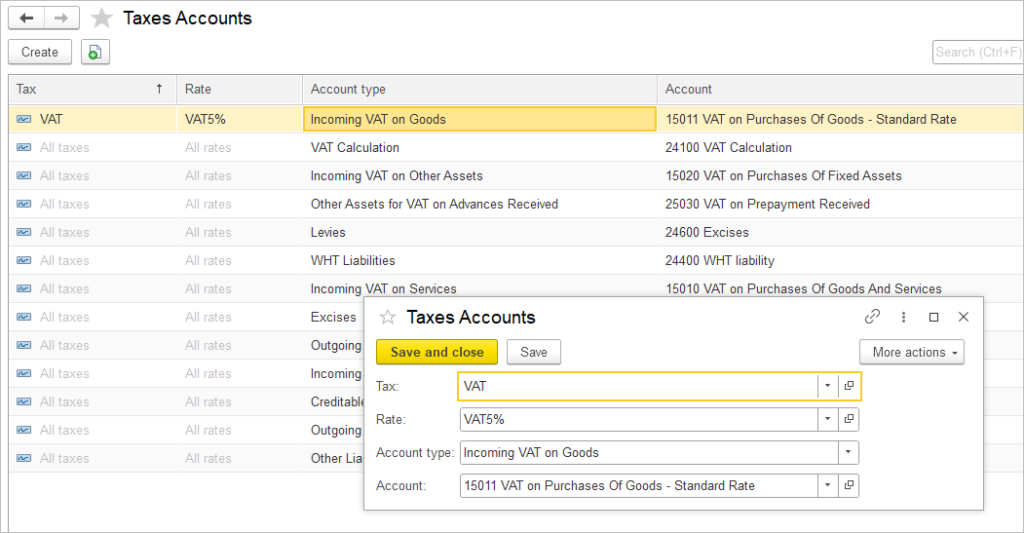
Task: Focus the Search (Ctrl+F) field
Action: [x=978, y=52]
